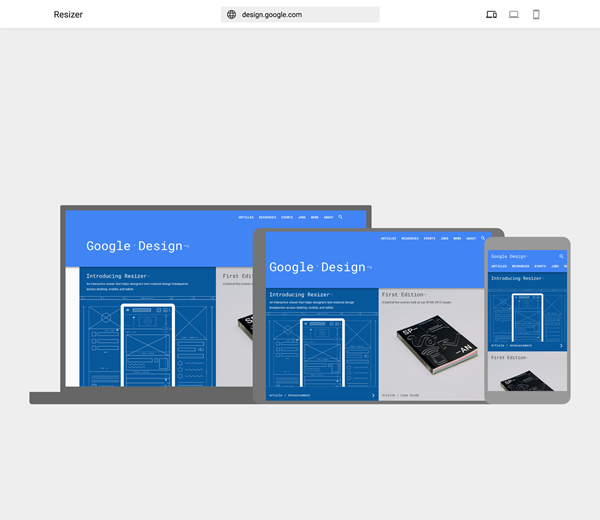Open RESOURCES in the tablet preview nav

click(410, 238)
